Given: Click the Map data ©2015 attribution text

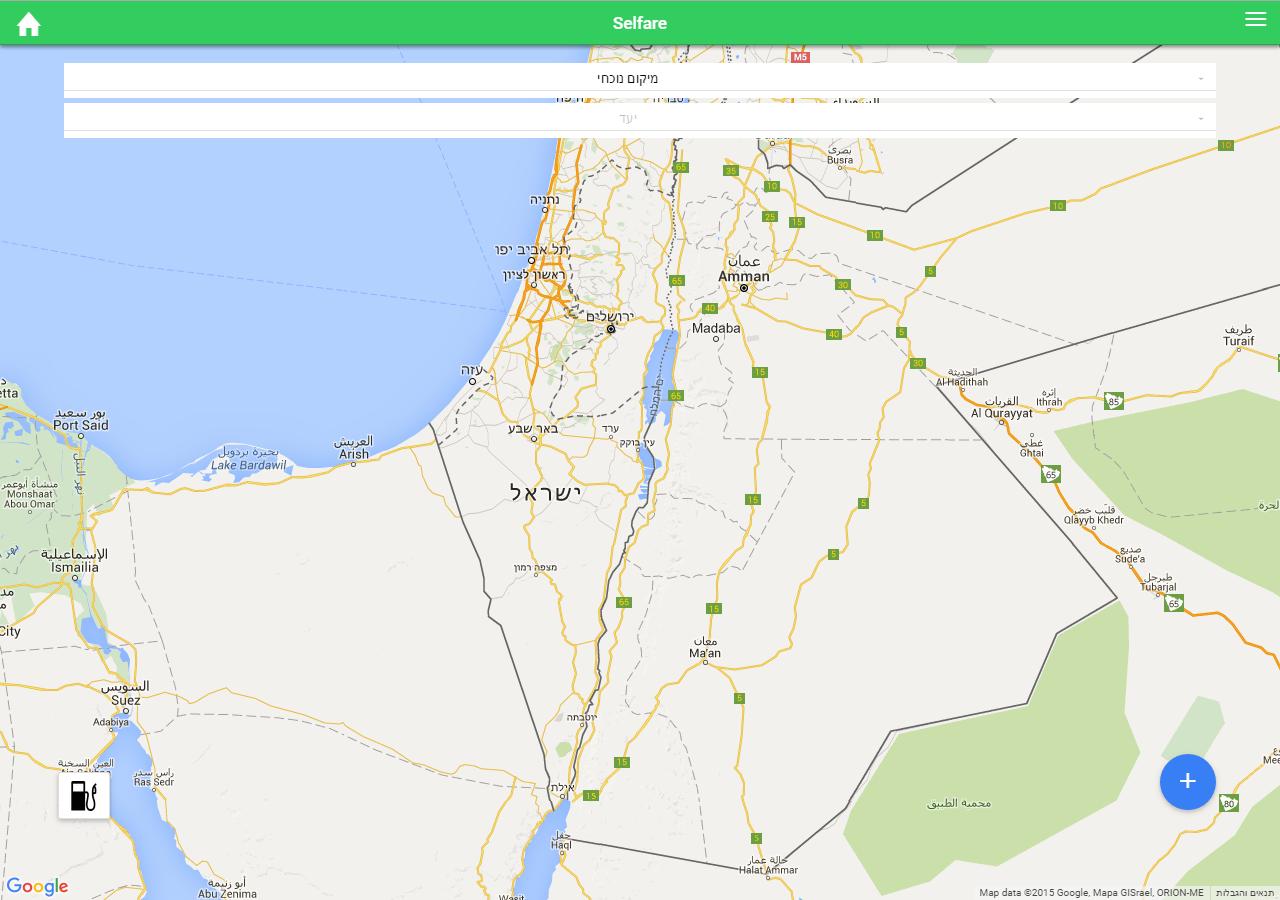Looking at the screenshot, I should [1091, 893].
